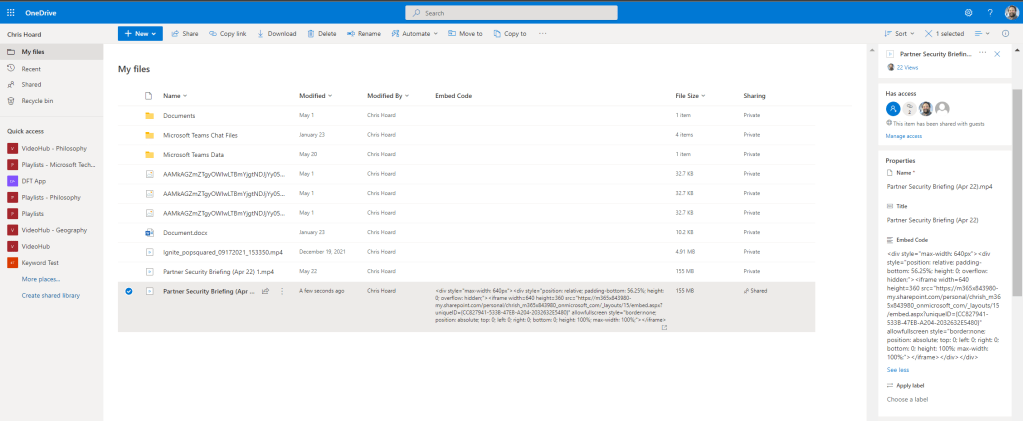This screenshot has width=1023, height=421.
Task: Go to Recent in the left navigation
Action: pos(31,68)
